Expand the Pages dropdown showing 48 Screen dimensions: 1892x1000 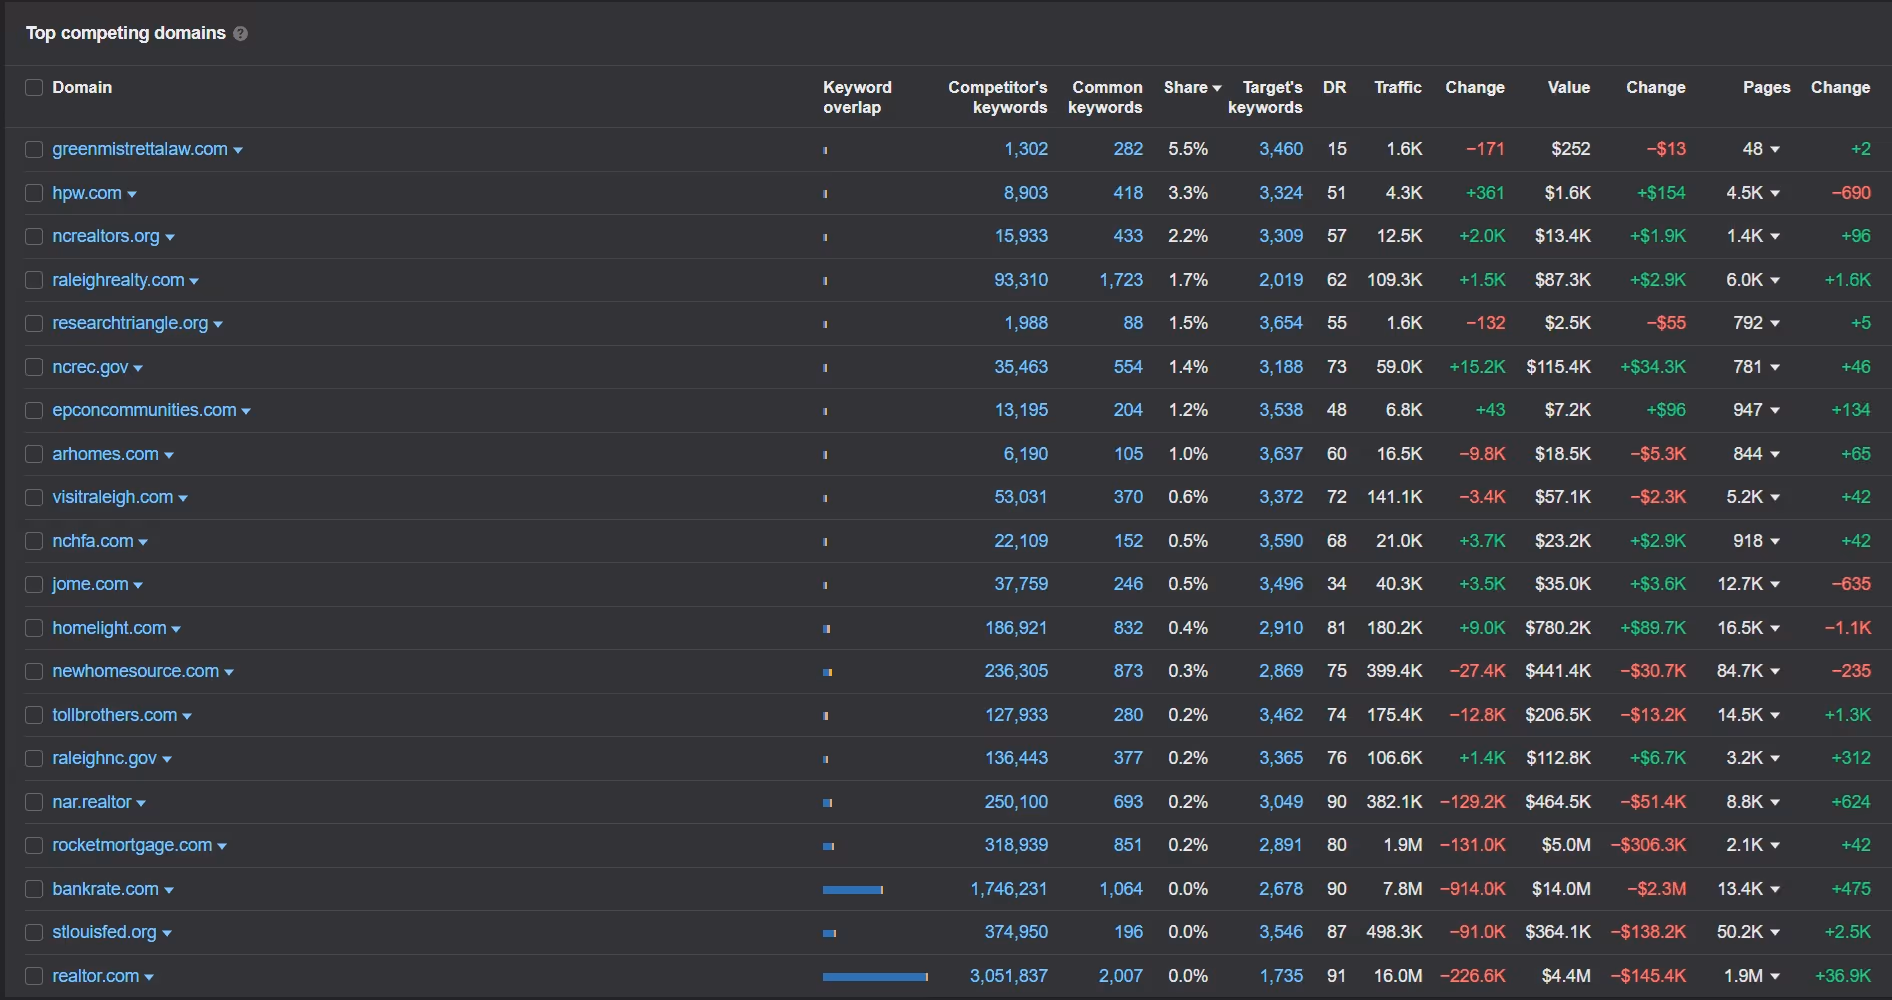click(x=1775, y=150)
